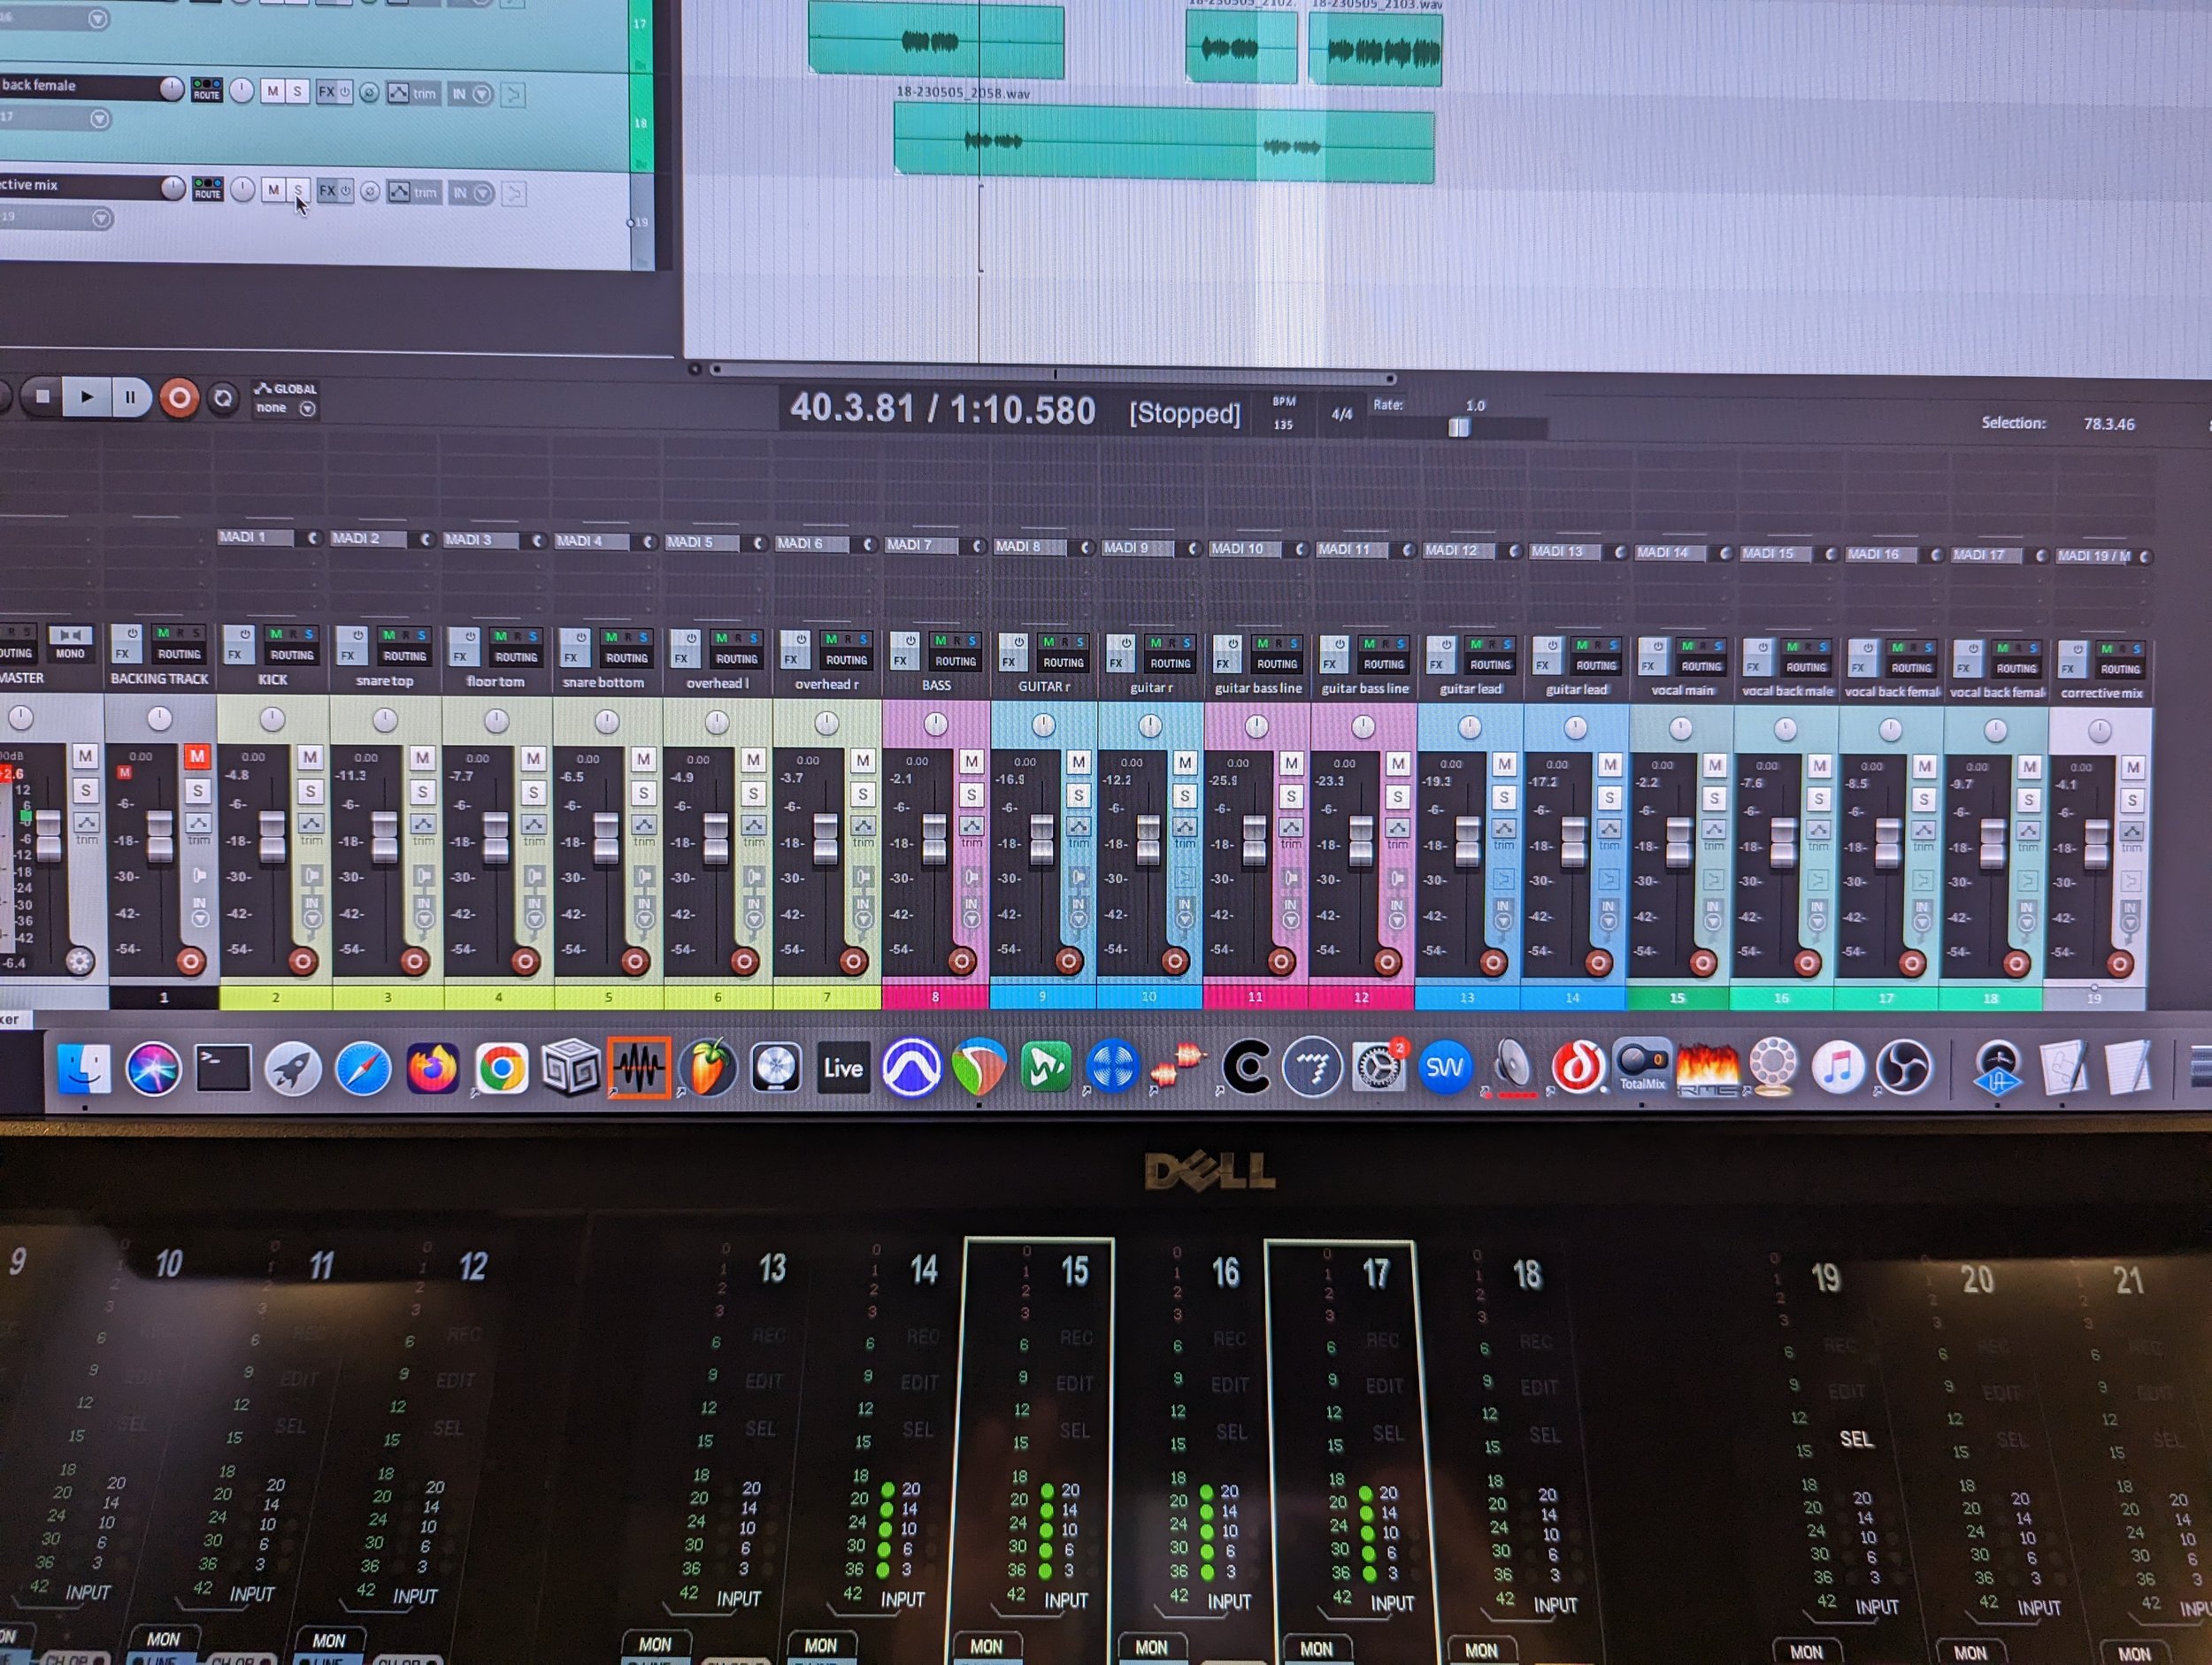Unmute the BACKING TRACK with its red M
The image size is (2212, 1665).
point(197,756)
